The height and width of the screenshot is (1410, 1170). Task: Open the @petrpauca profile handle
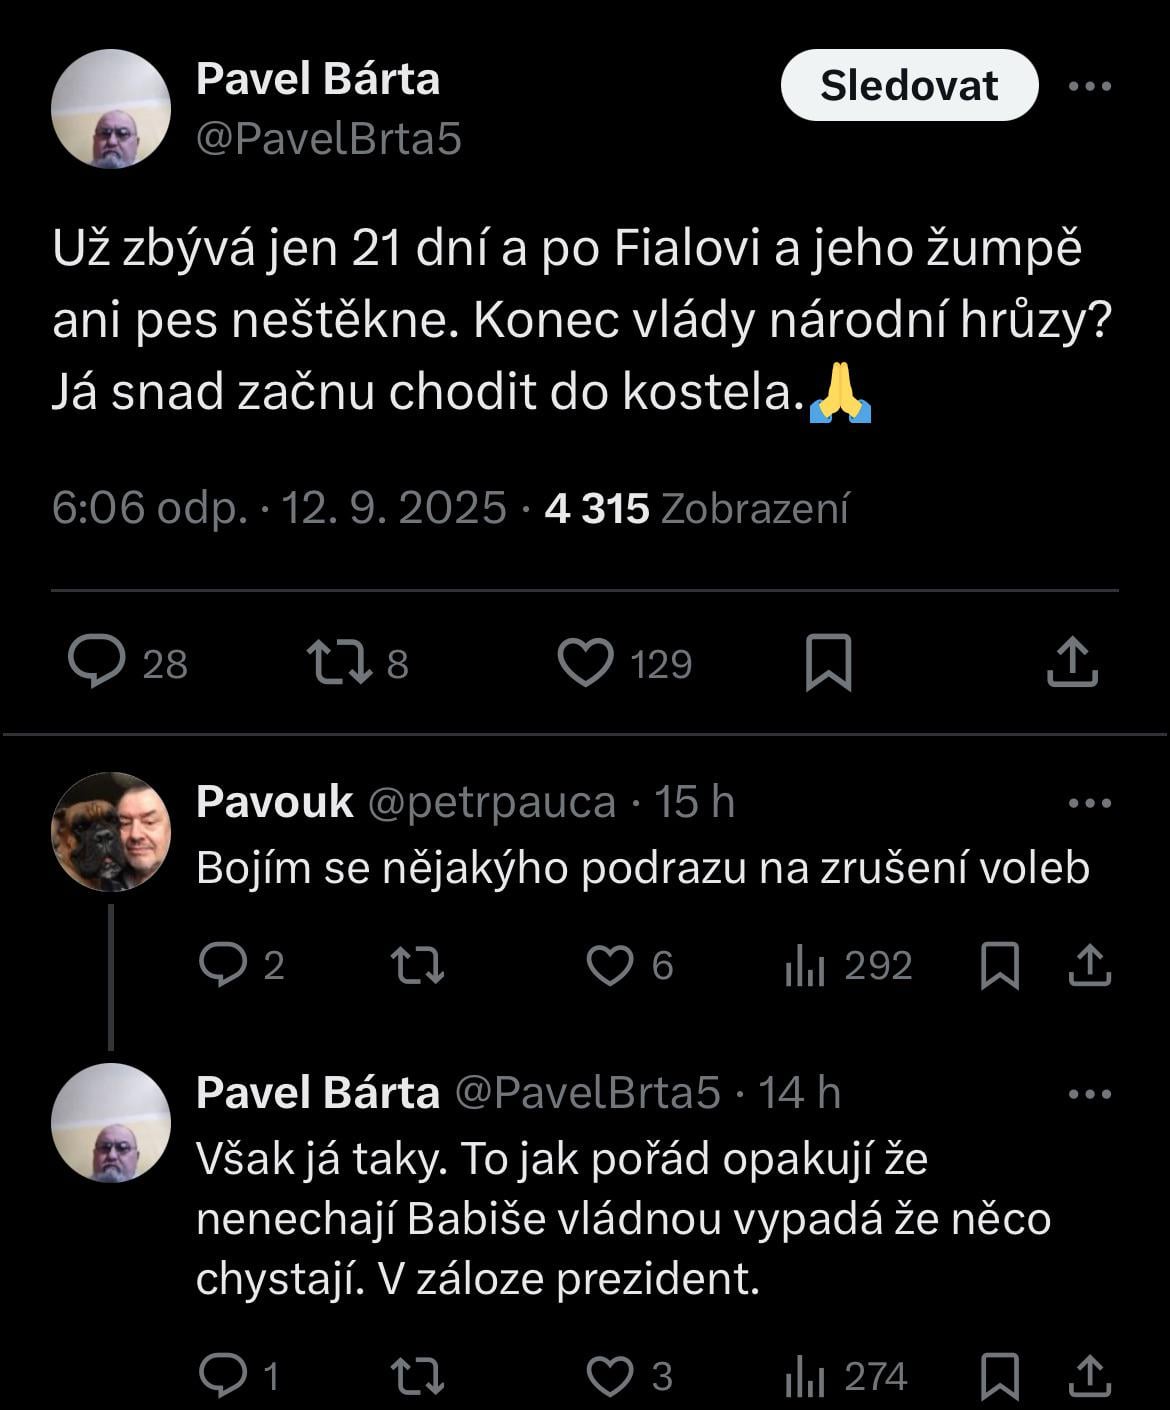[x=491, y=802]
